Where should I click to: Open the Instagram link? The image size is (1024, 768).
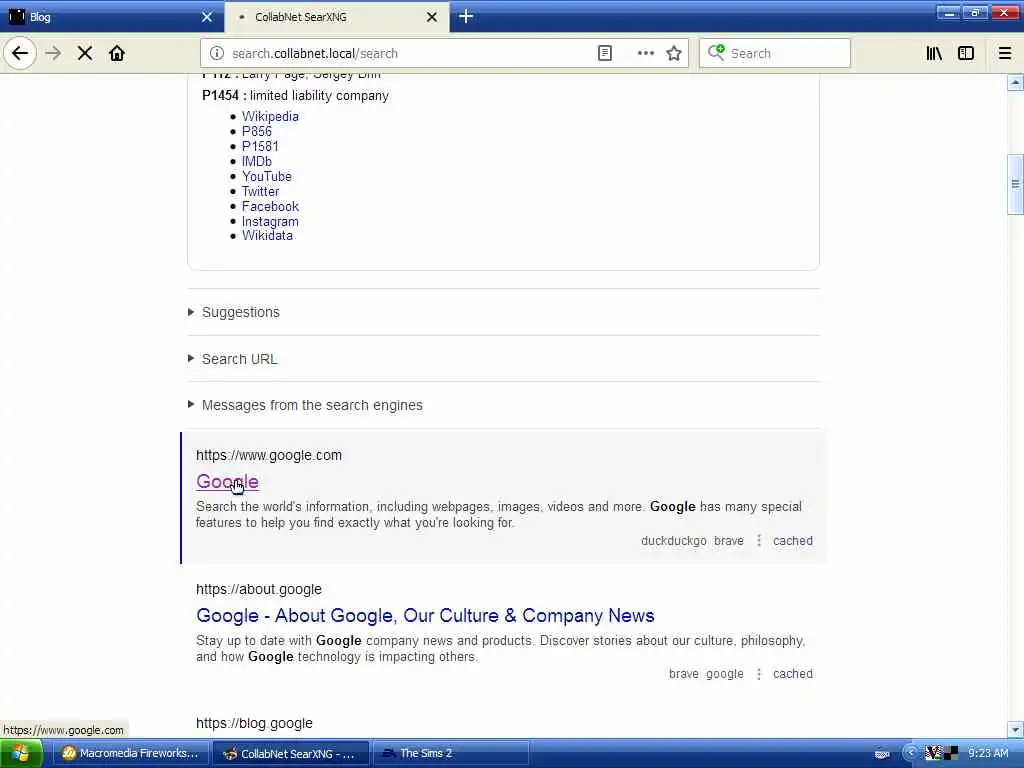270,221
